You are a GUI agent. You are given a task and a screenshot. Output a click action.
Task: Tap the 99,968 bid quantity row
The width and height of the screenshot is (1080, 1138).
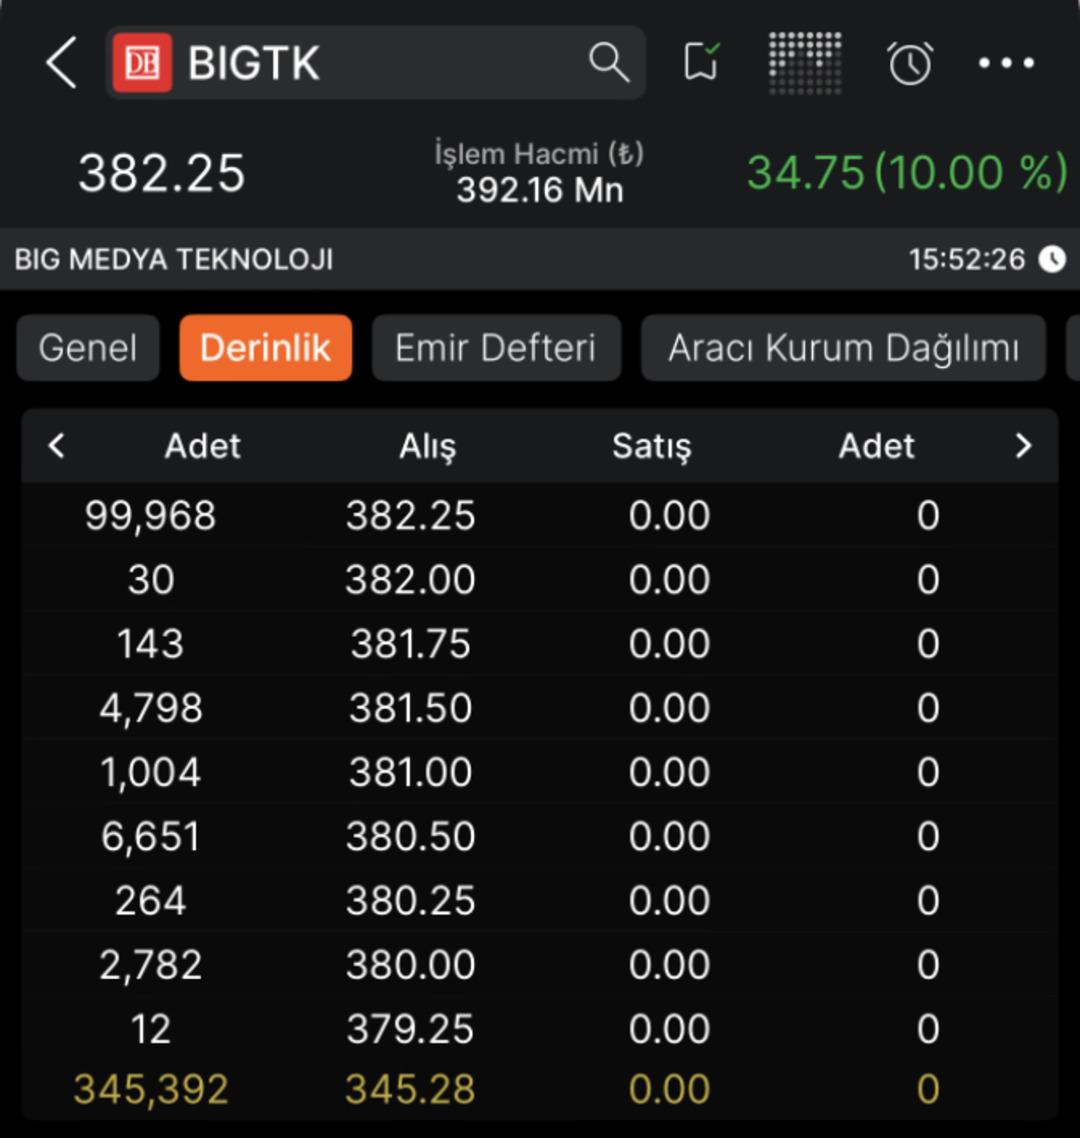(x=150, y=516)
